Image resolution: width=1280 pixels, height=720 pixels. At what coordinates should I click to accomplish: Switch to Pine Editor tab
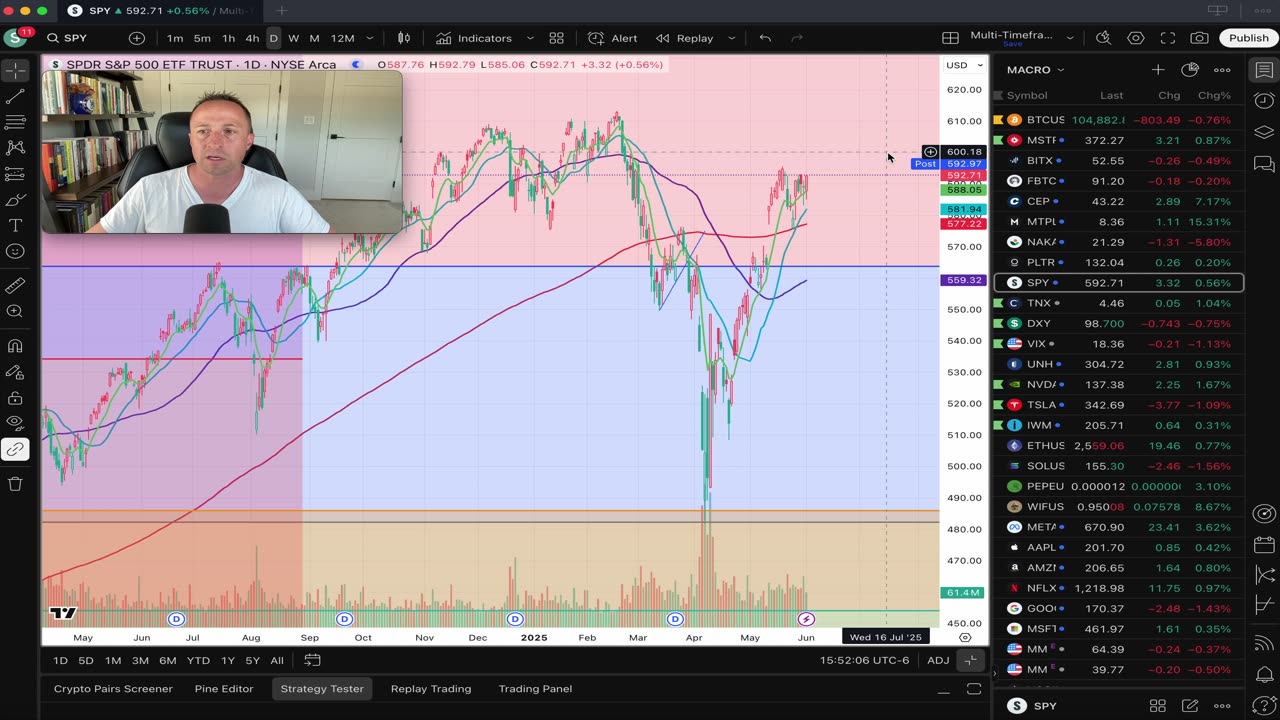[224, 689]
